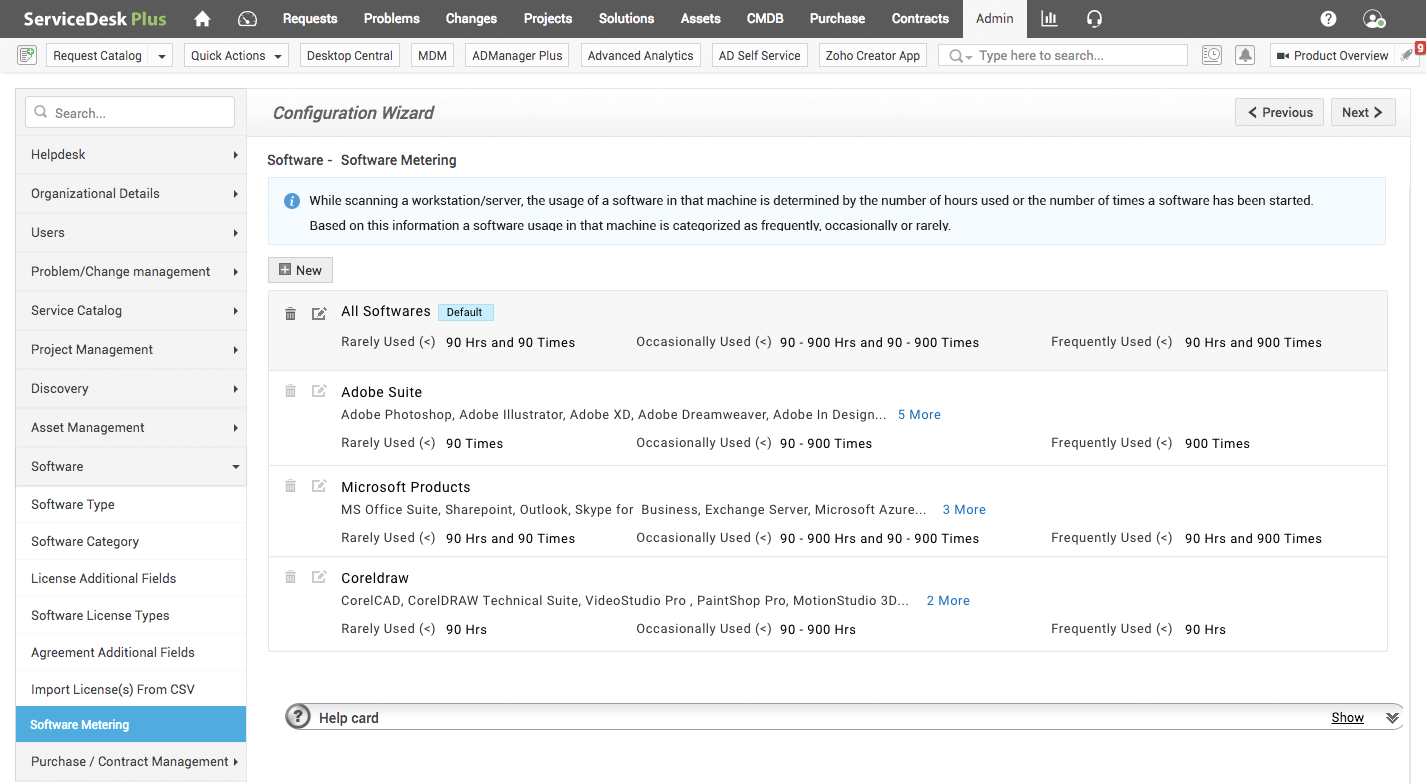Open the Requests tab

310,18
